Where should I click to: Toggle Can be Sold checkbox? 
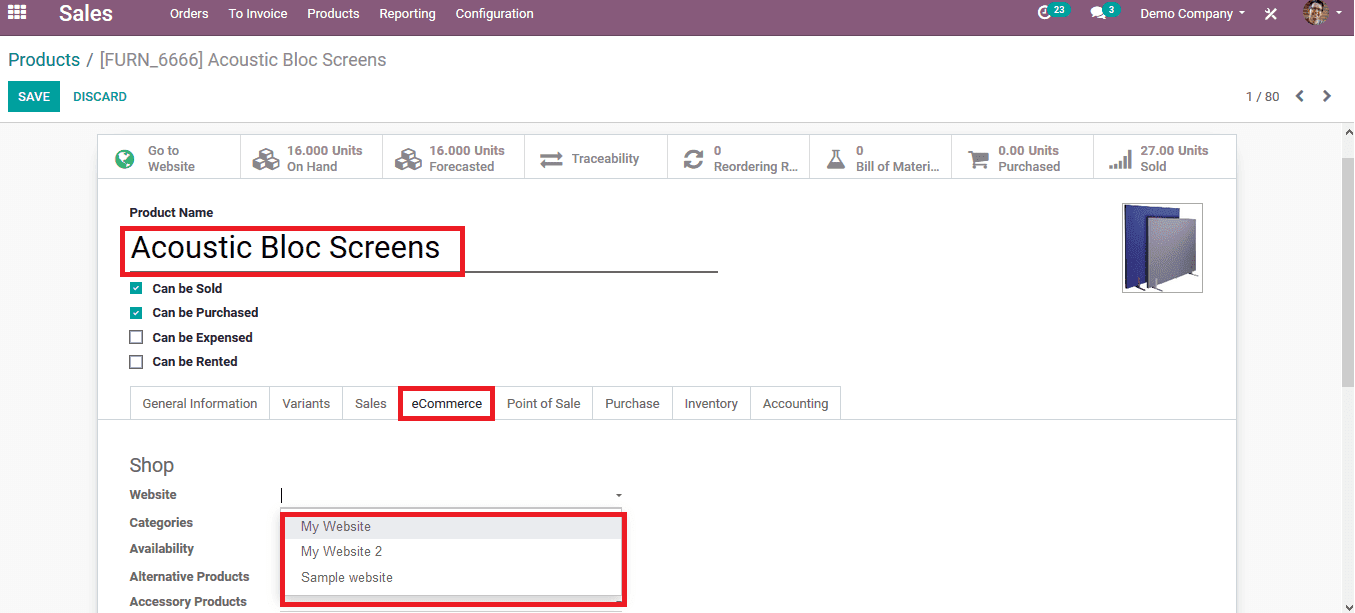click(136, 288)
